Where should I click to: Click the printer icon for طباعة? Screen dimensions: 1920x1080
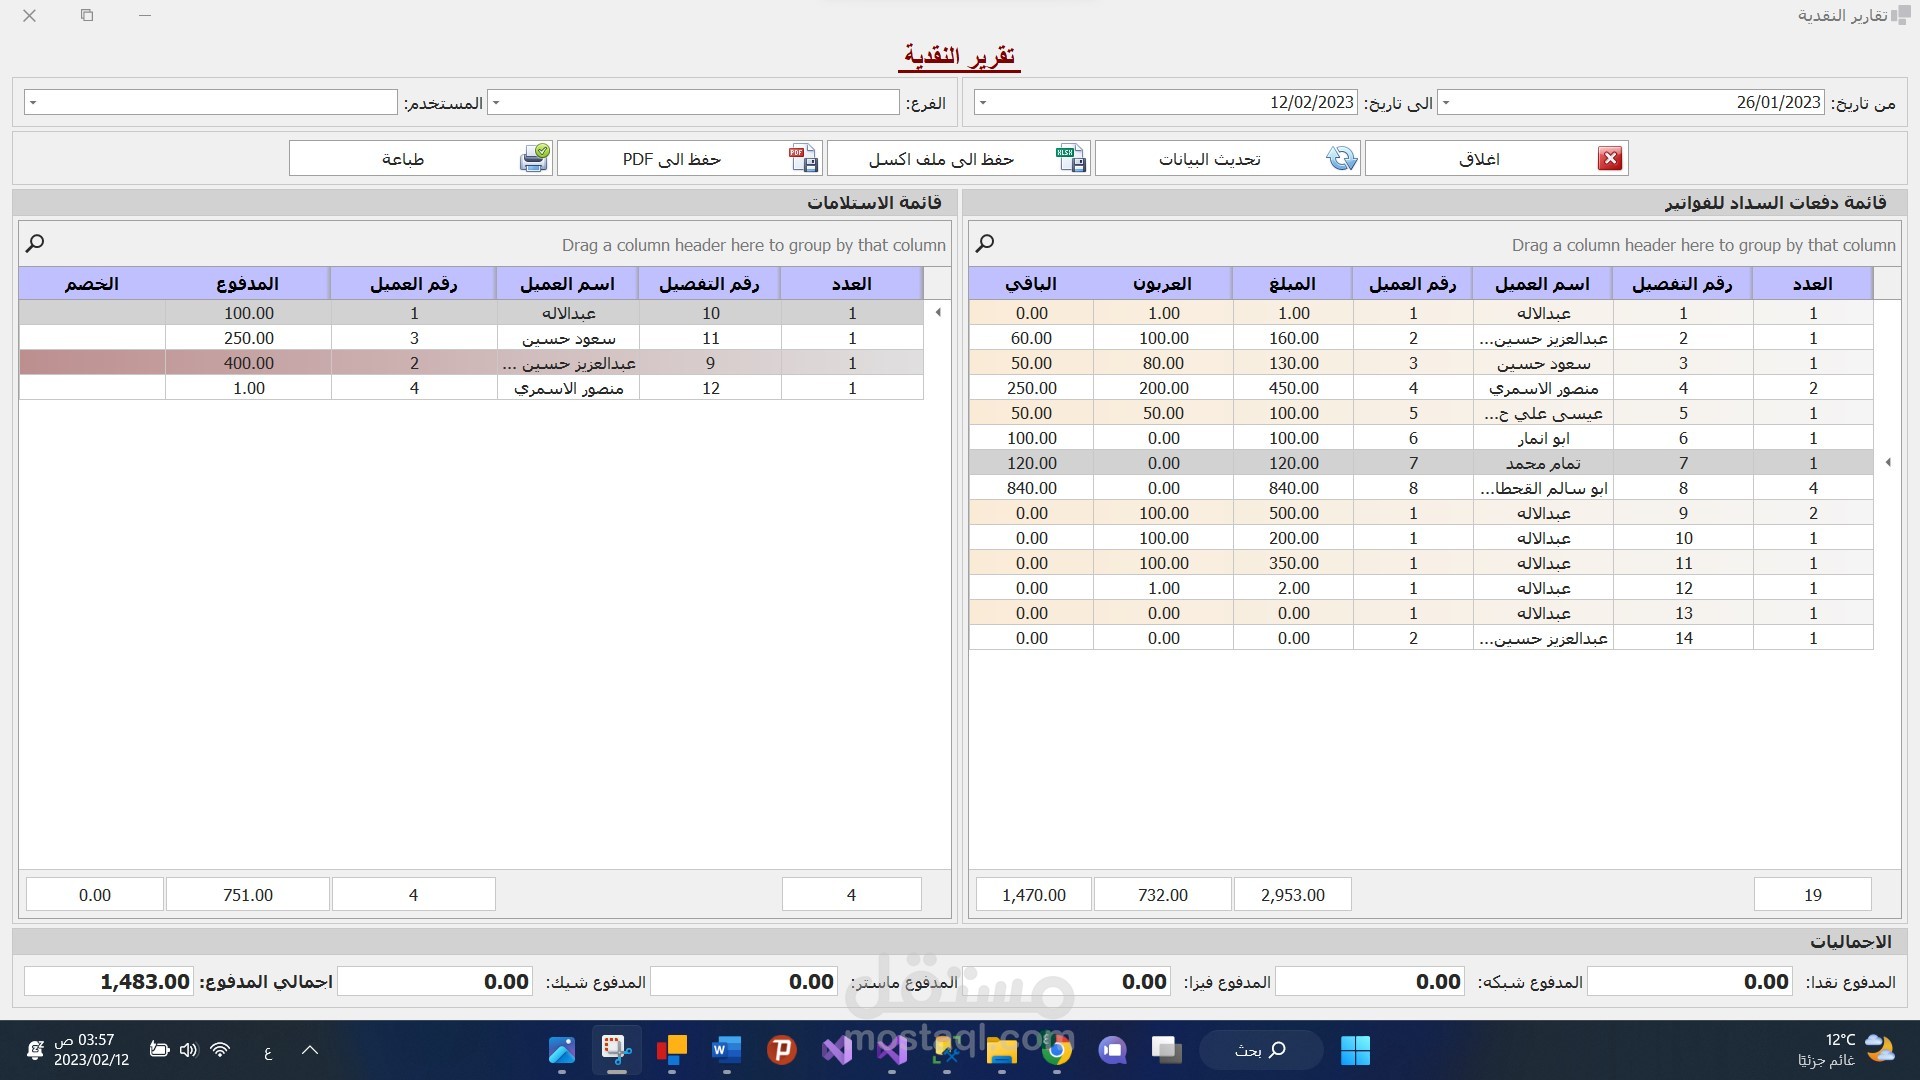point(535,158)
